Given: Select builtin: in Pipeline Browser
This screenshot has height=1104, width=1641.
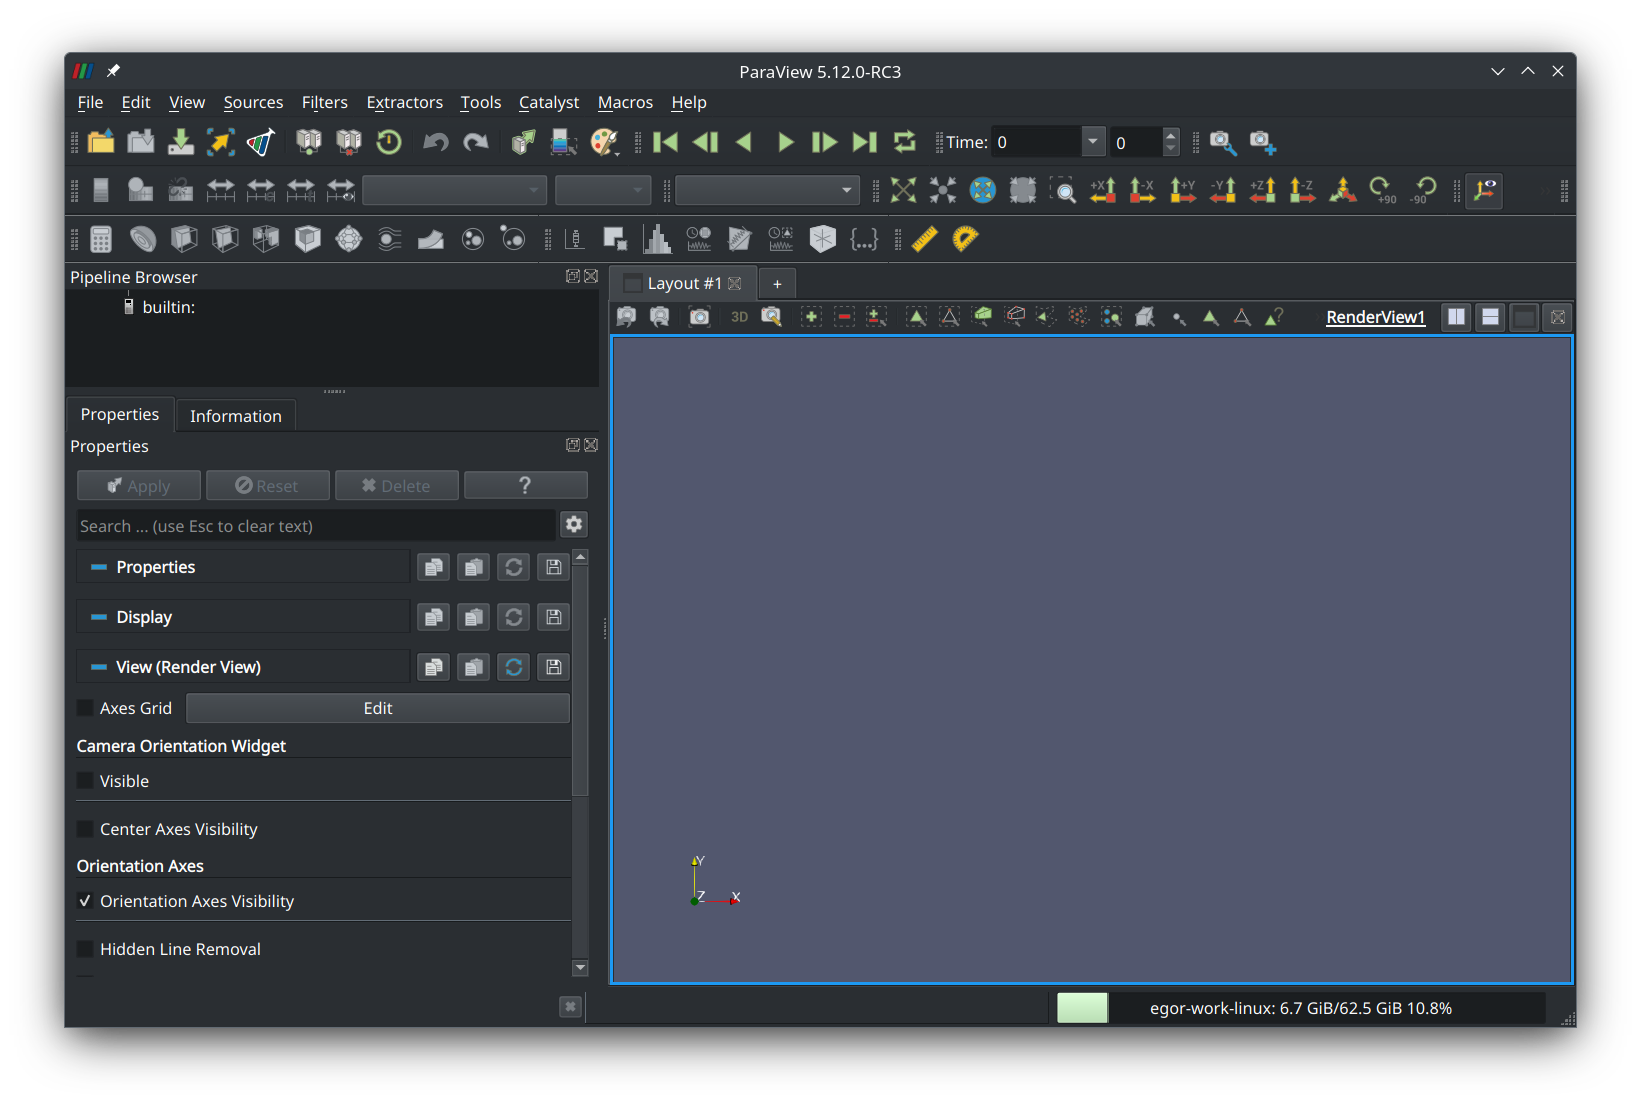Looking at the screenshot, I should (168, 307).
